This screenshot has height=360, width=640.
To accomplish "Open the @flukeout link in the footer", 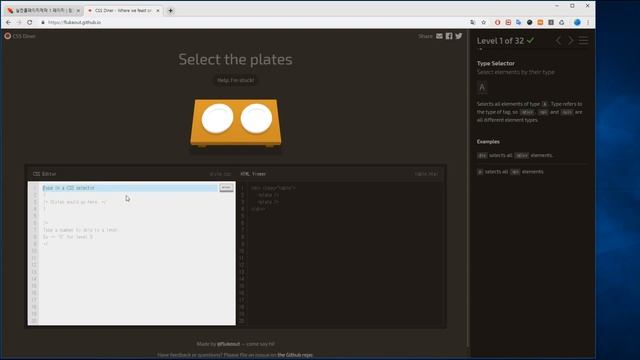I will click(x=229, y=344).
